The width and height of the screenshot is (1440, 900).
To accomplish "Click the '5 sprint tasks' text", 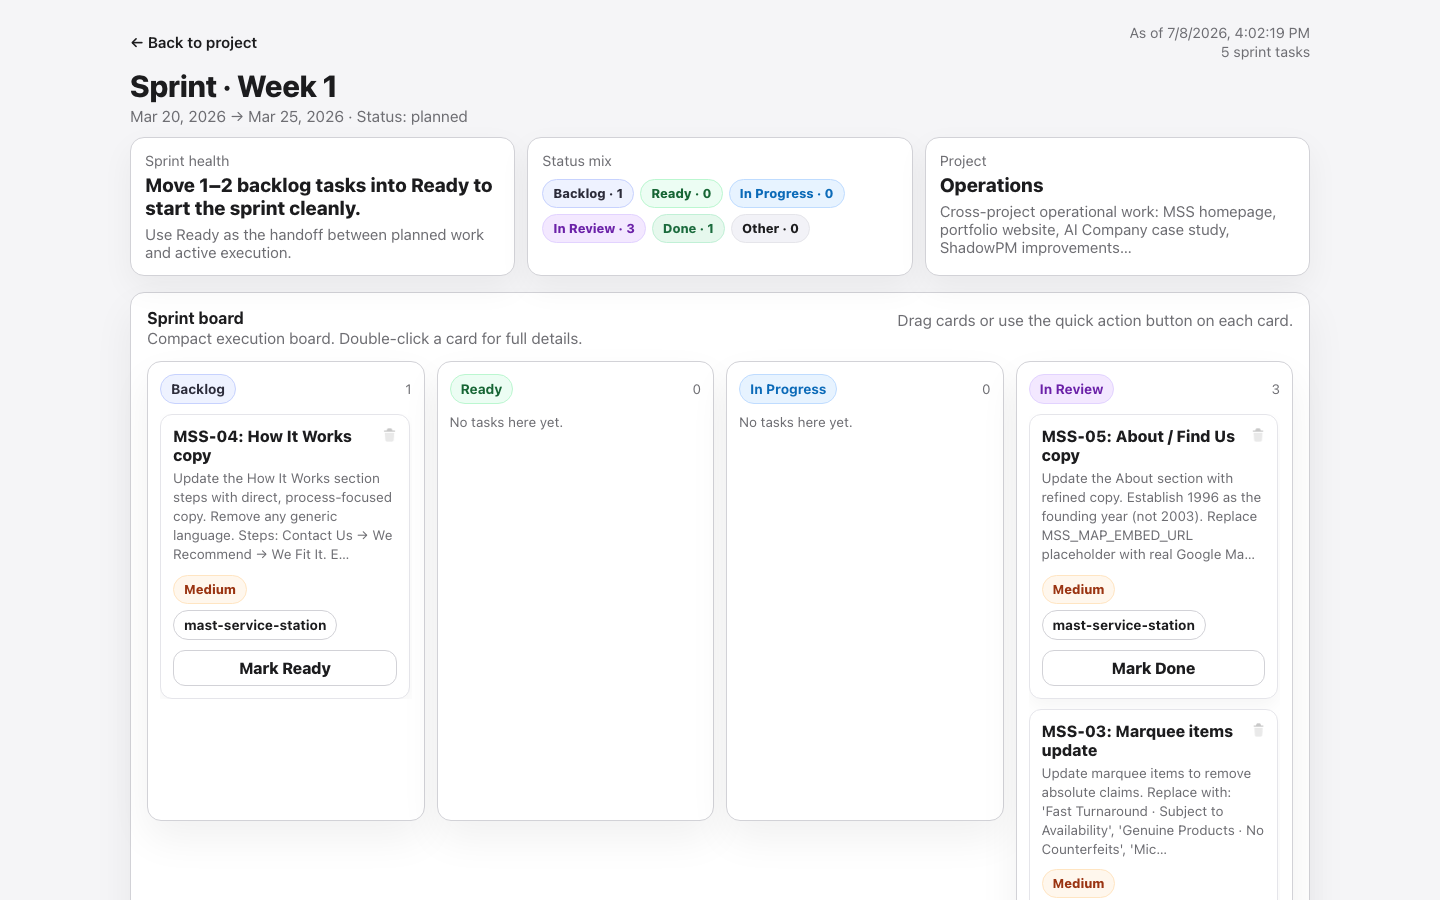I will tap(1265, 53).
